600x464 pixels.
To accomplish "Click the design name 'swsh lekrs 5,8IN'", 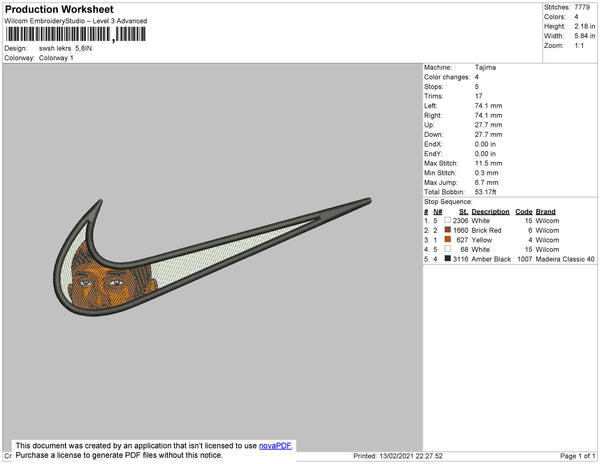I will pyautogui.click(x=65, y=48).
